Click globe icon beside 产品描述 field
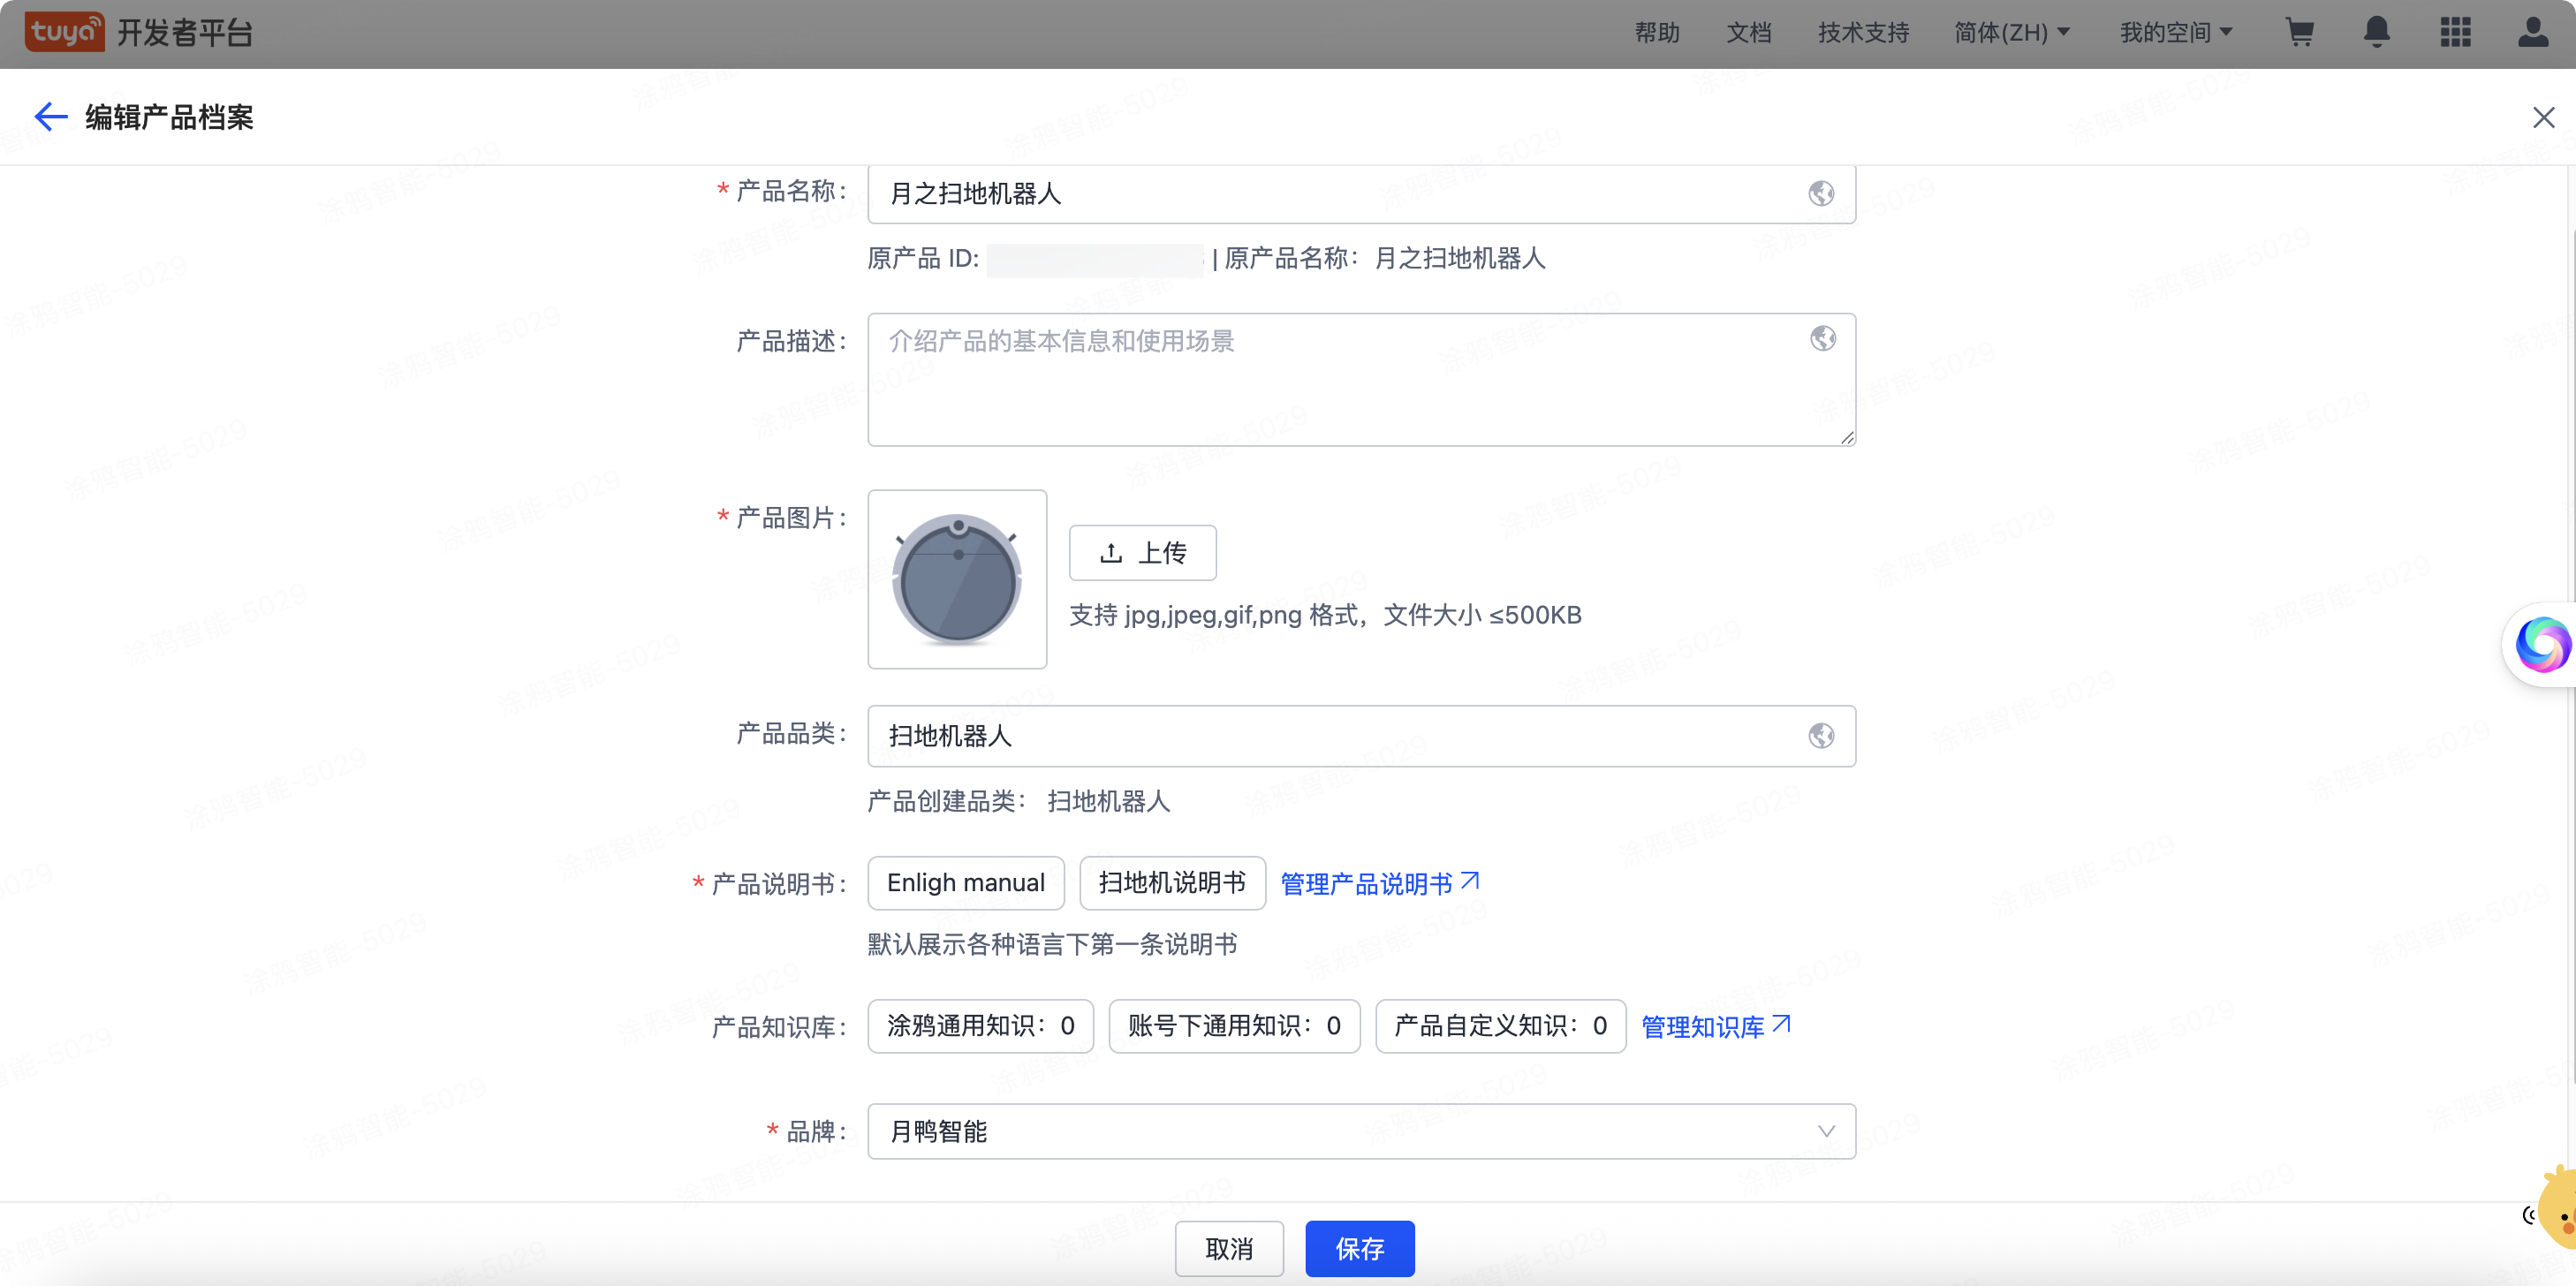 coord(1821,339)
